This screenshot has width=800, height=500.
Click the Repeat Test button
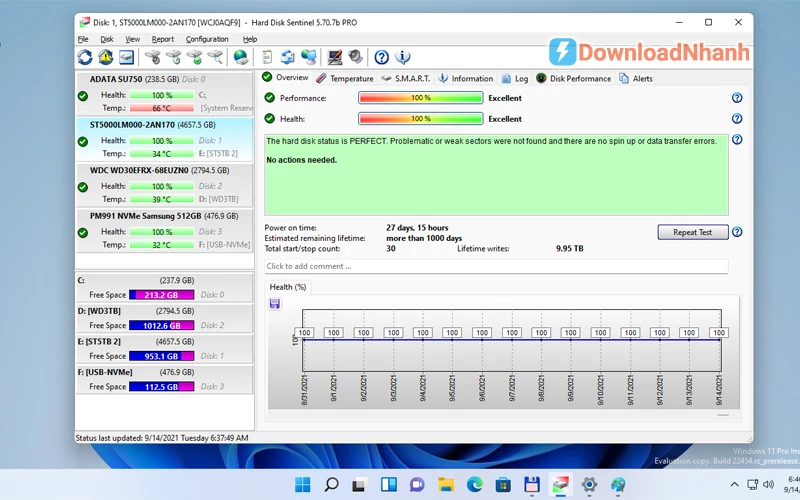pyautogui.click(x=692, y=232)
